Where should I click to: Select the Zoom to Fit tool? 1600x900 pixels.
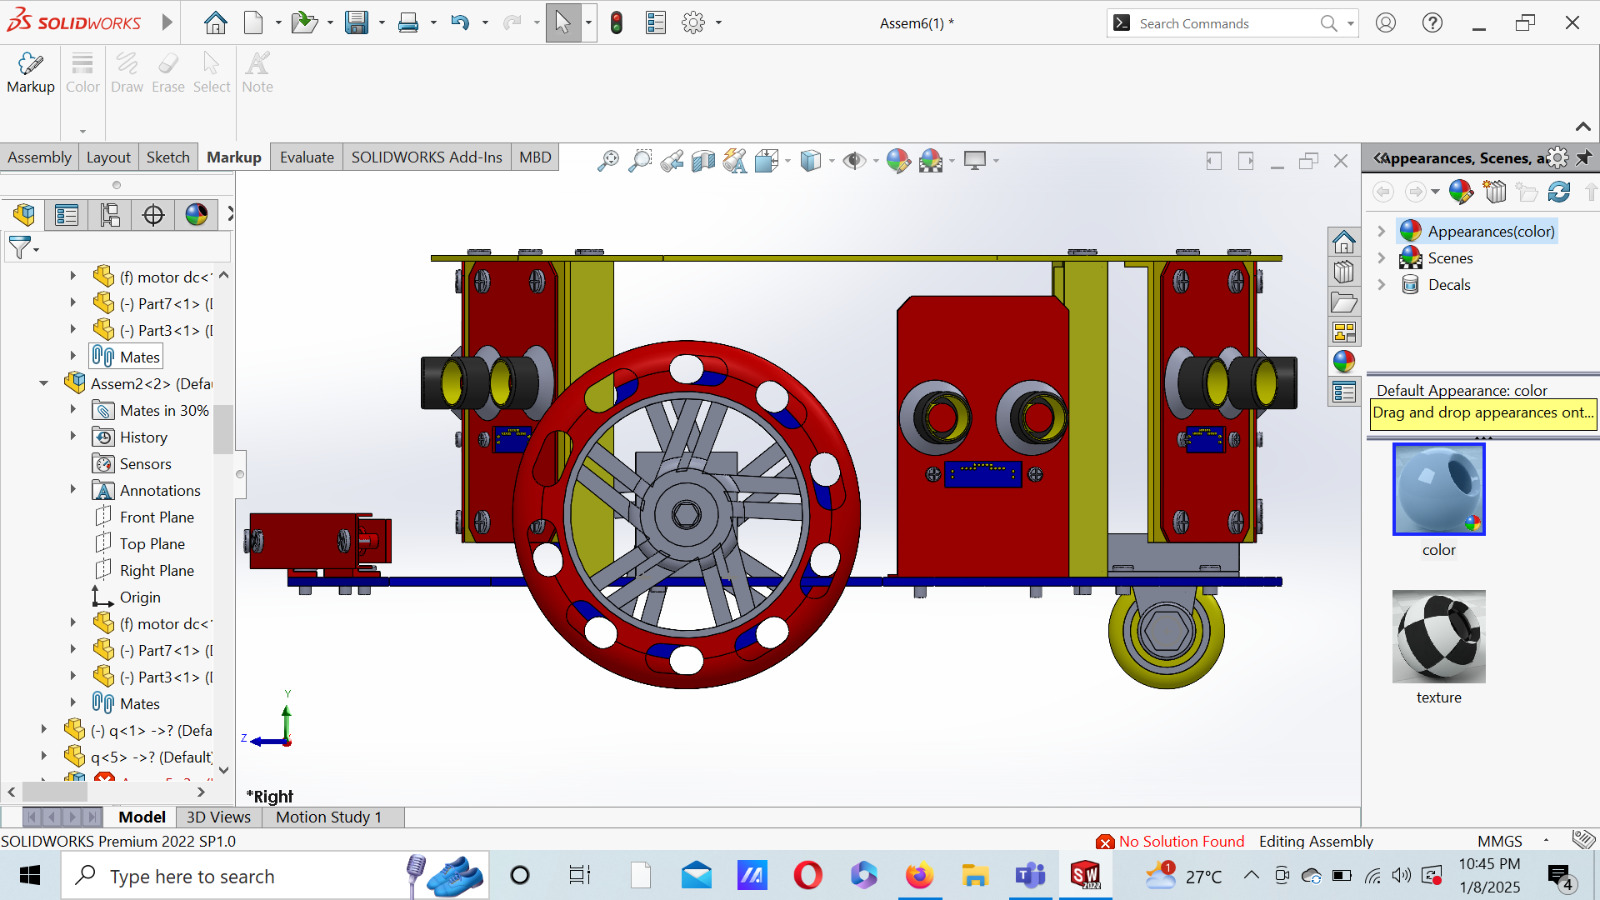tap(610, 160)
